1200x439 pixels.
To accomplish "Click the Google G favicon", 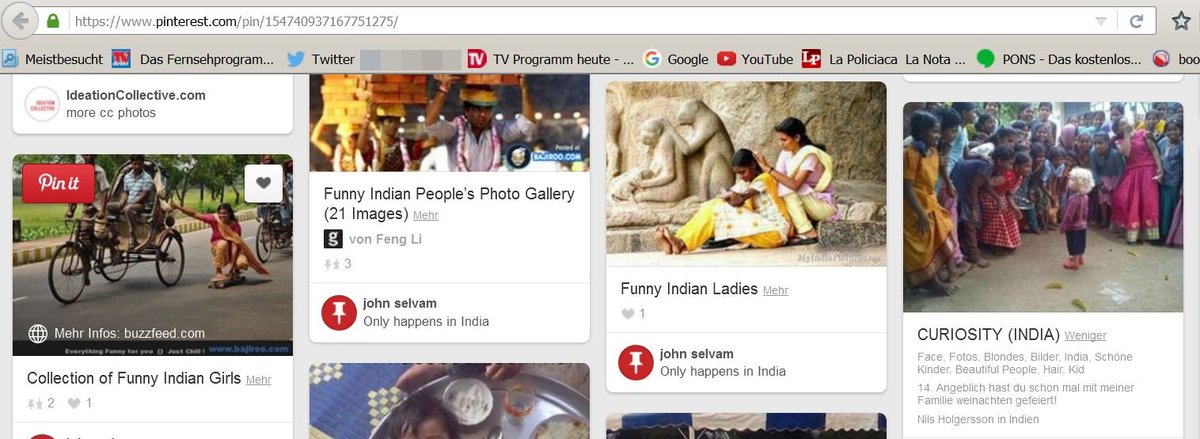I will click(x=653, y=59).
